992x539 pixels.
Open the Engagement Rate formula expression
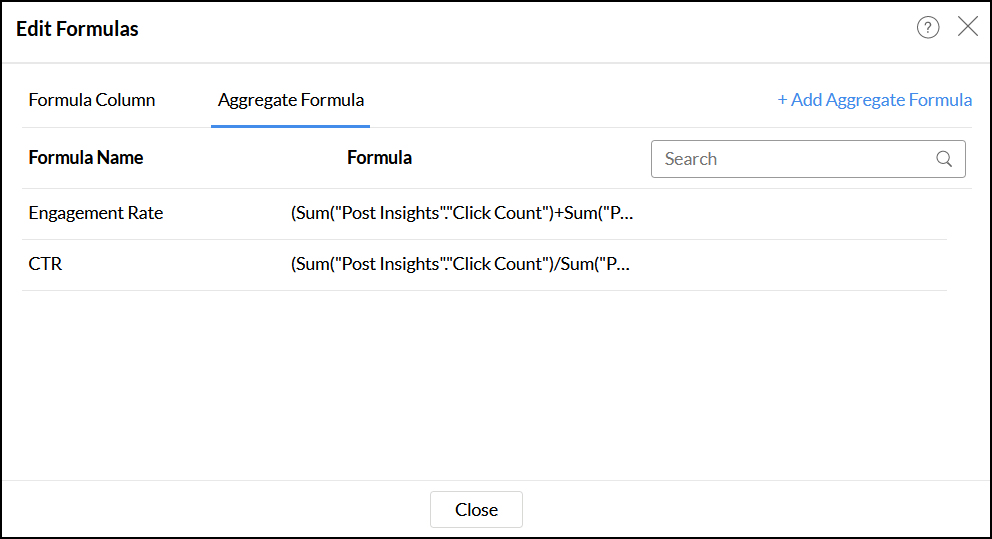click(x=461, y=213)
